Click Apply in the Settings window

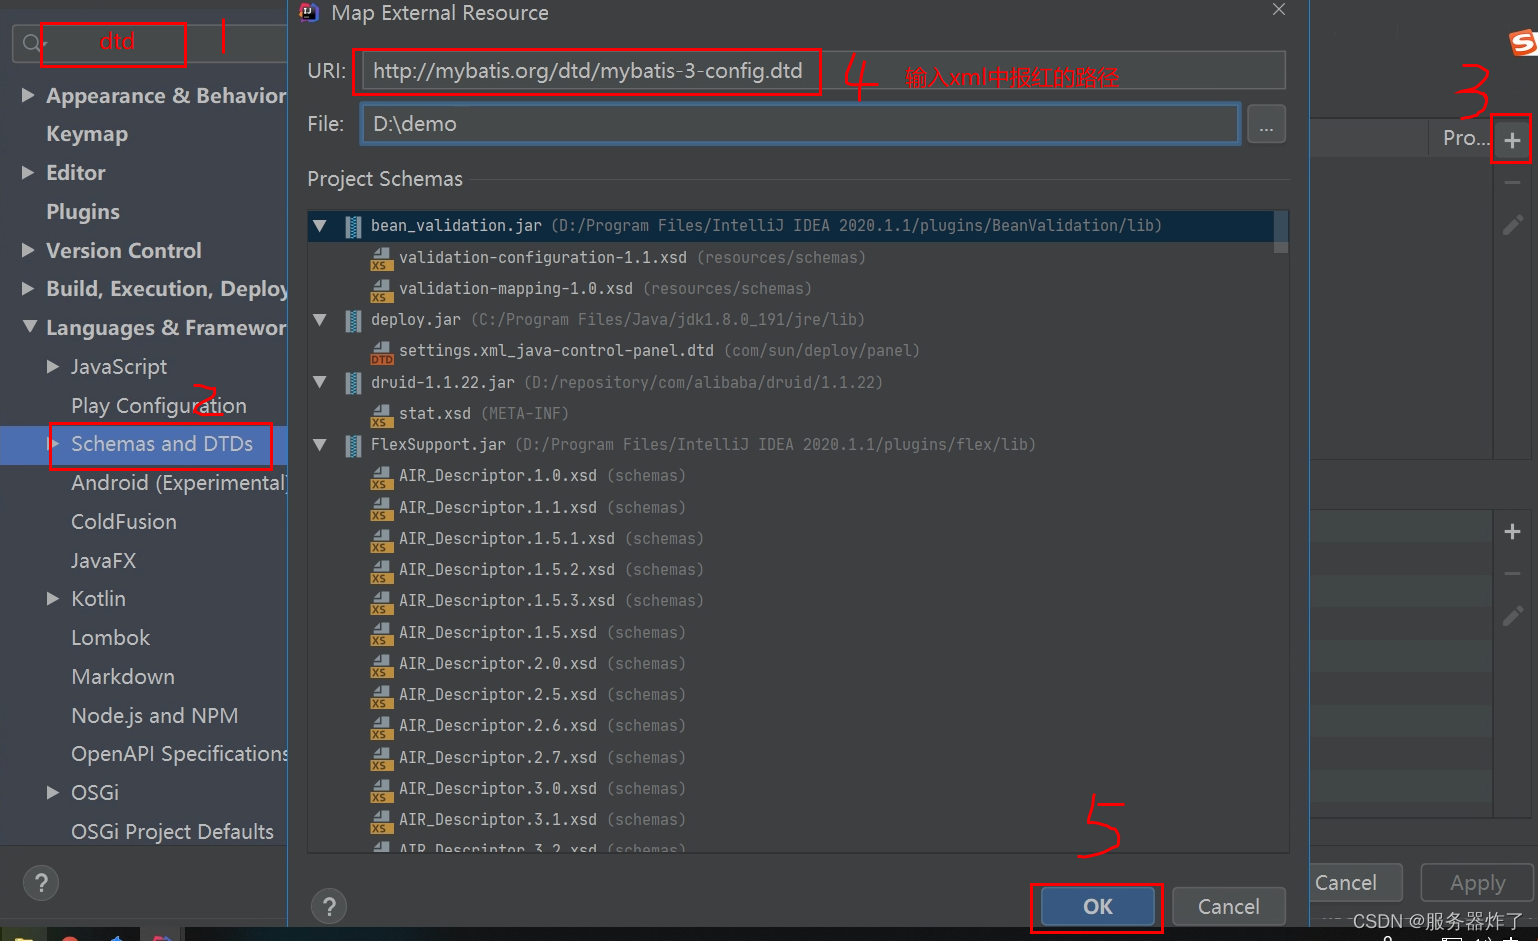tap(1477, 883)
